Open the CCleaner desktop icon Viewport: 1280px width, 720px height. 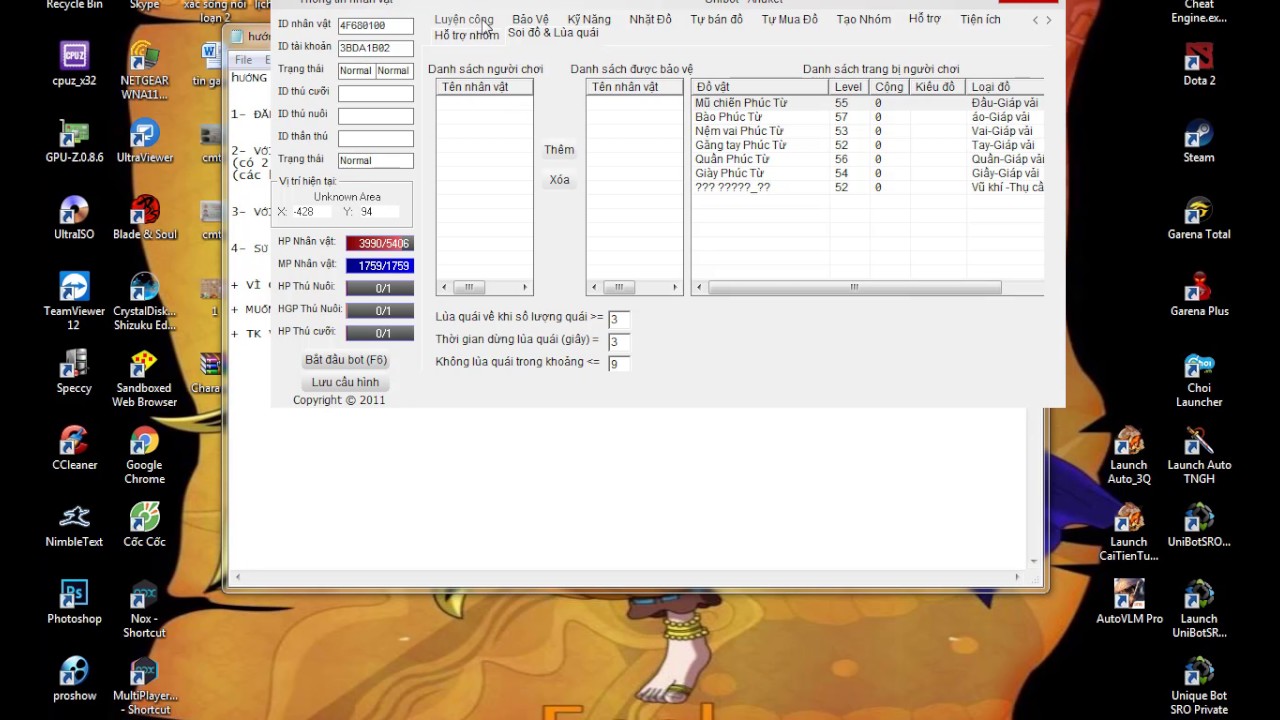[74, 448]
